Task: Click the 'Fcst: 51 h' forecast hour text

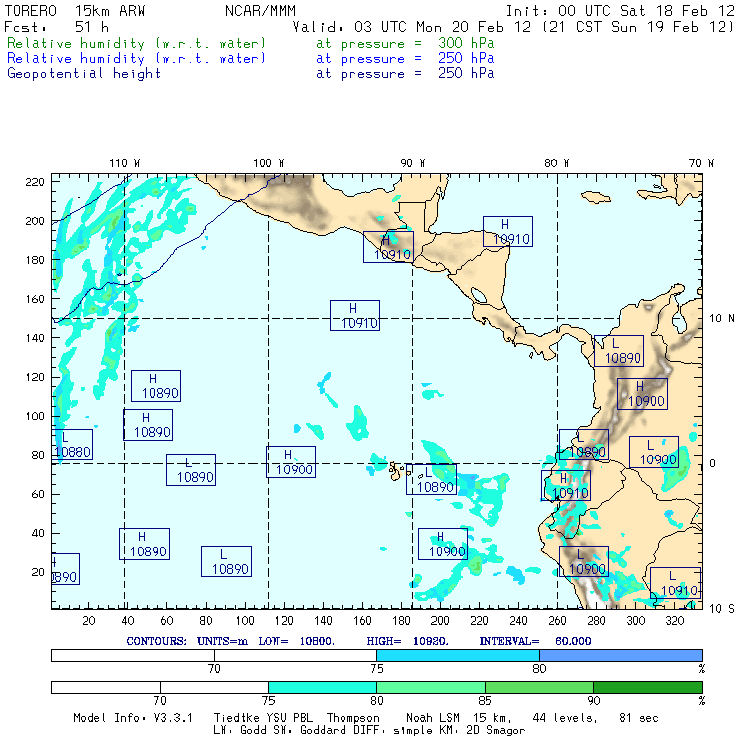Action: (57, 27)
